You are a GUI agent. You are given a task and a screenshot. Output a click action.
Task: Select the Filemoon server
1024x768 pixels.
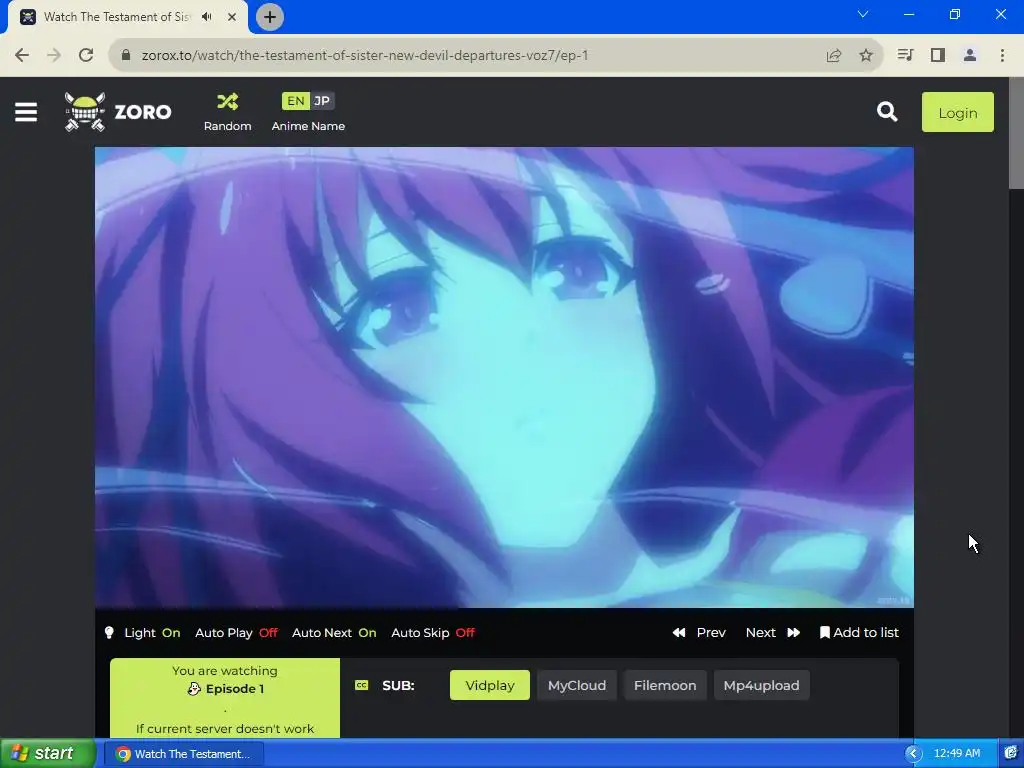tap(665, 685)
